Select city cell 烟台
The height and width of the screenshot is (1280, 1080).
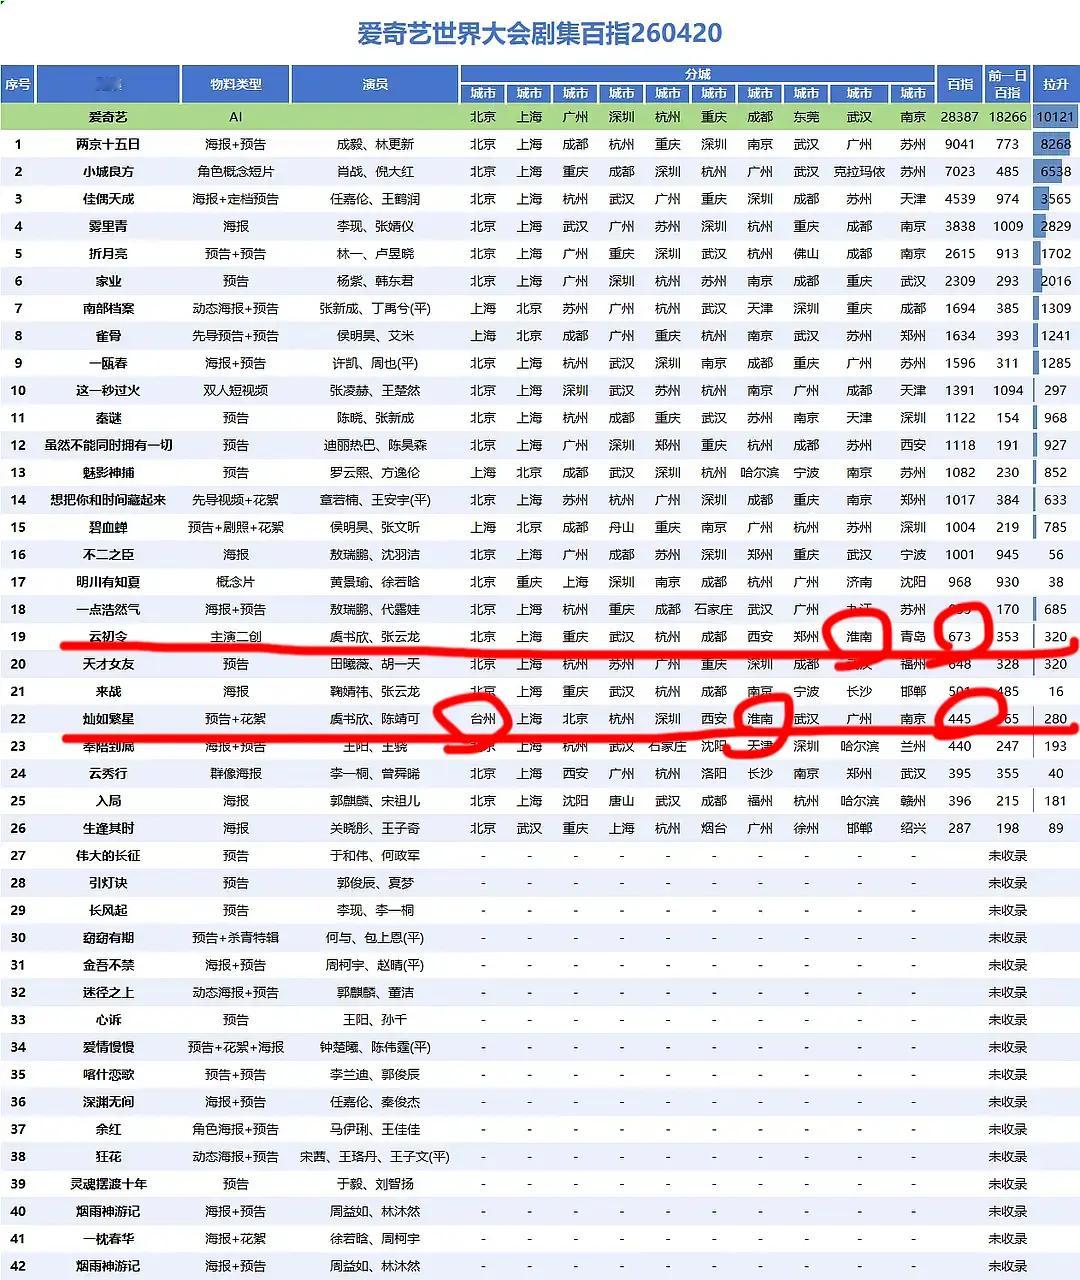[714, 828]
